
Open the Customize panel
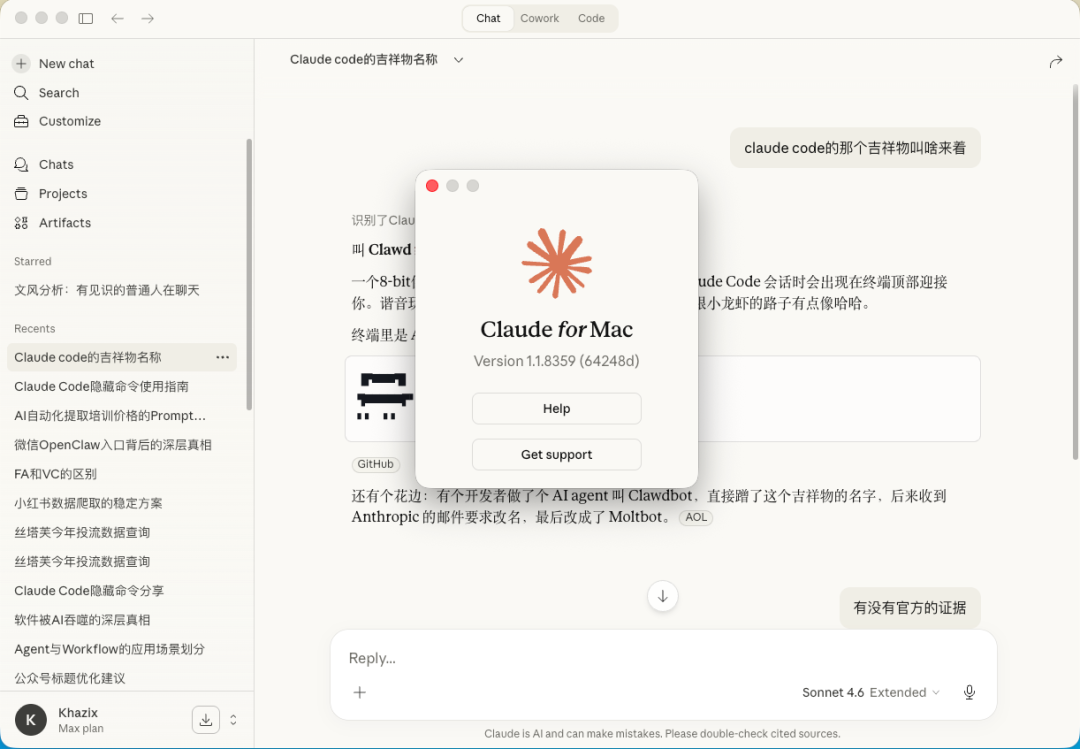[x=70, y=121]
